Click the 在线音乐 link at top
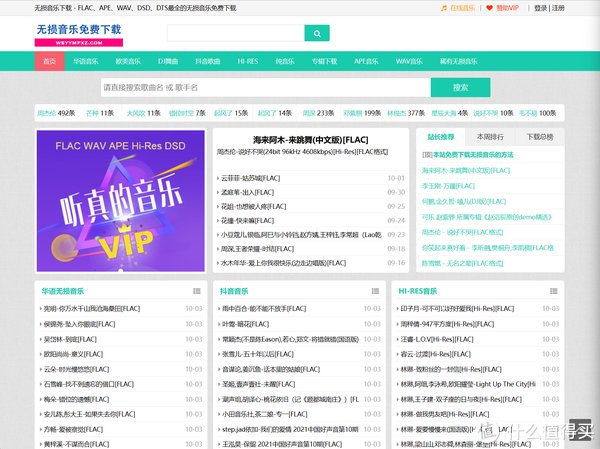This screenshot has width=600, height=449. tap(462, 8)
